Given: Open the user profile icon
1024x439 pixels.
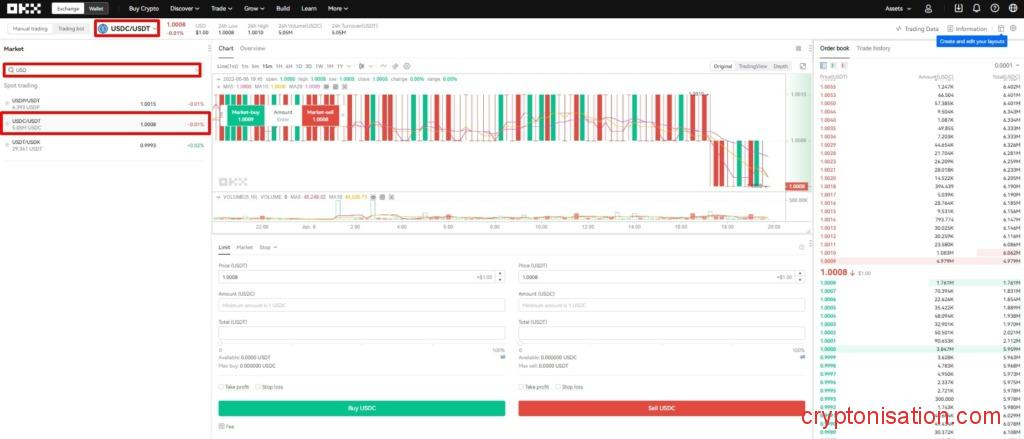Looking at the screenshot, I should (929, 8).
